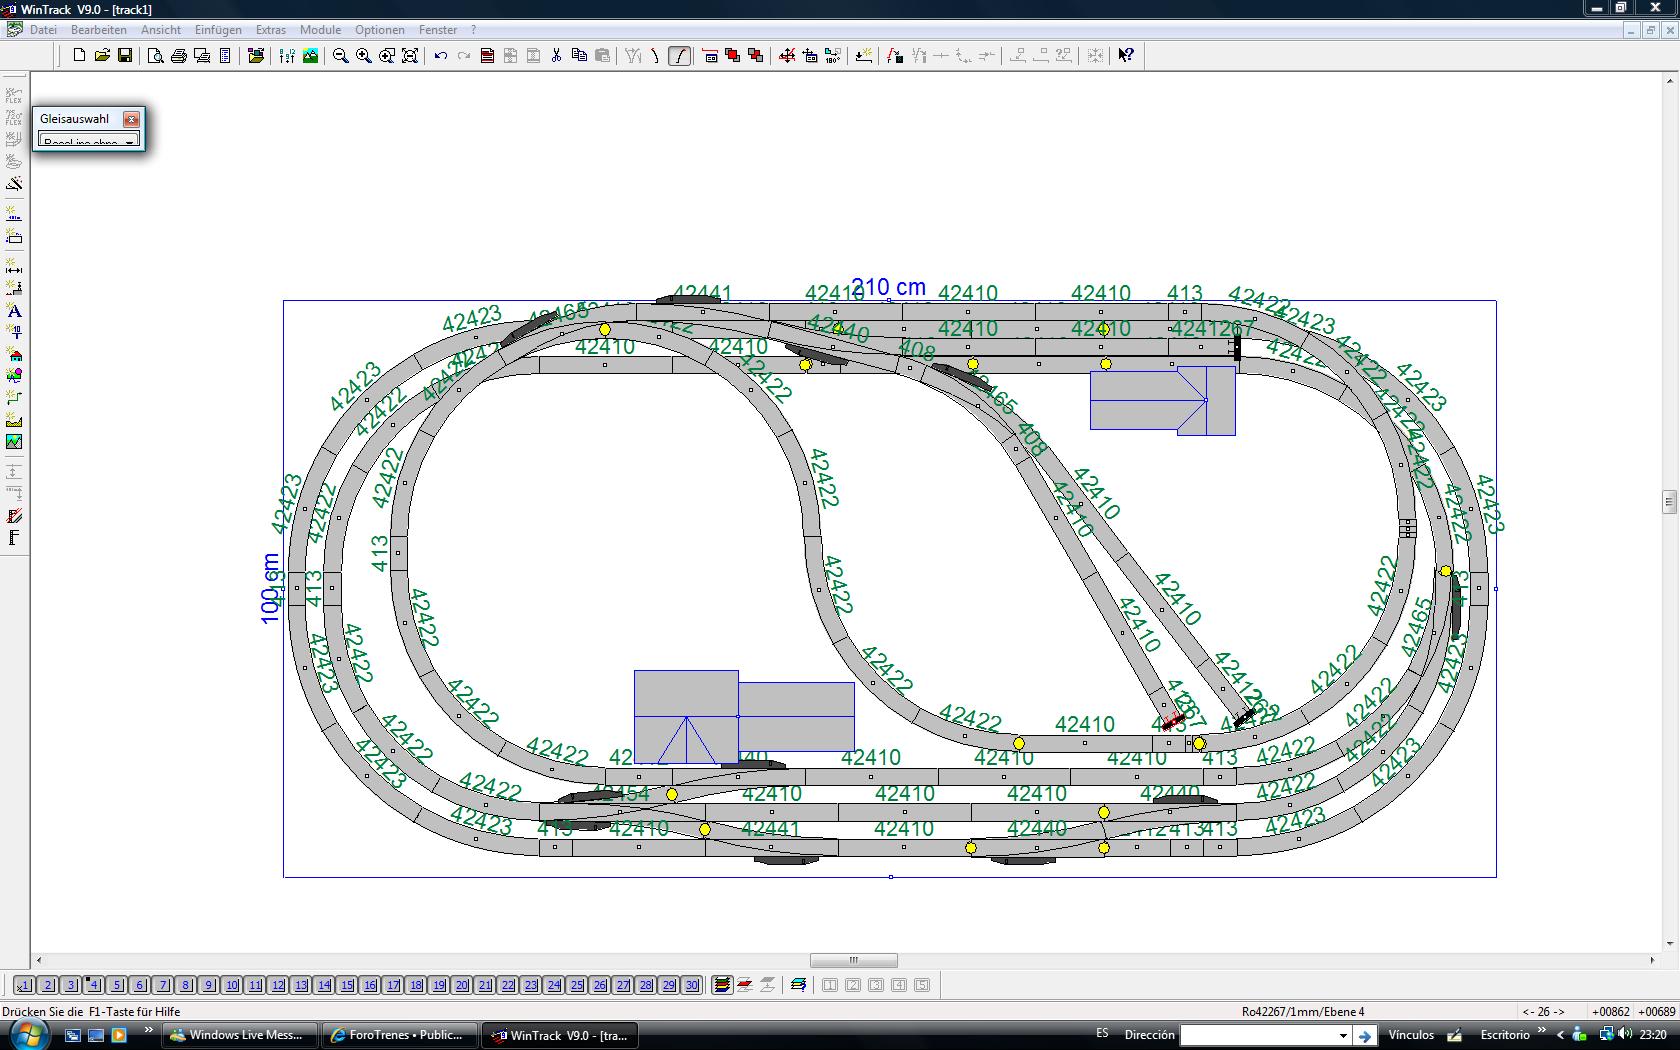
Task: Click the horizontal scrollbar right arrow
Action: point(1651,960)
